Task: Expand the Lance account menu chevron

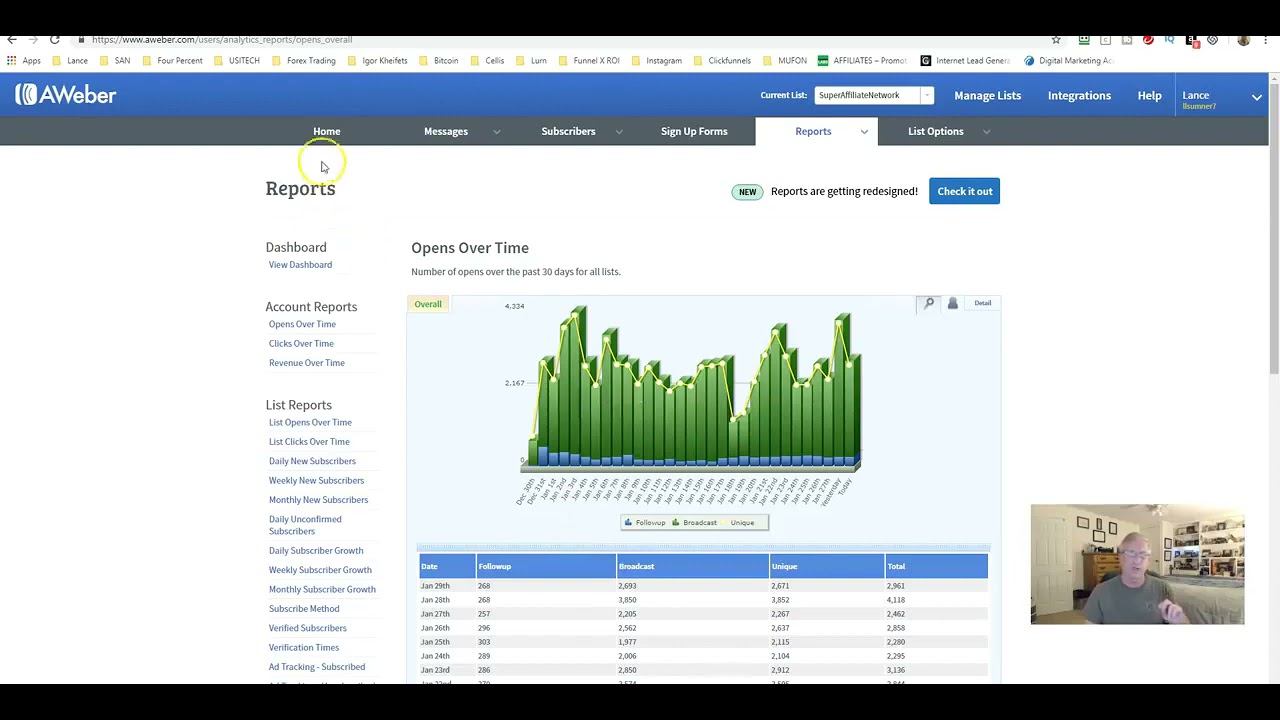Action: [1257, 97]
